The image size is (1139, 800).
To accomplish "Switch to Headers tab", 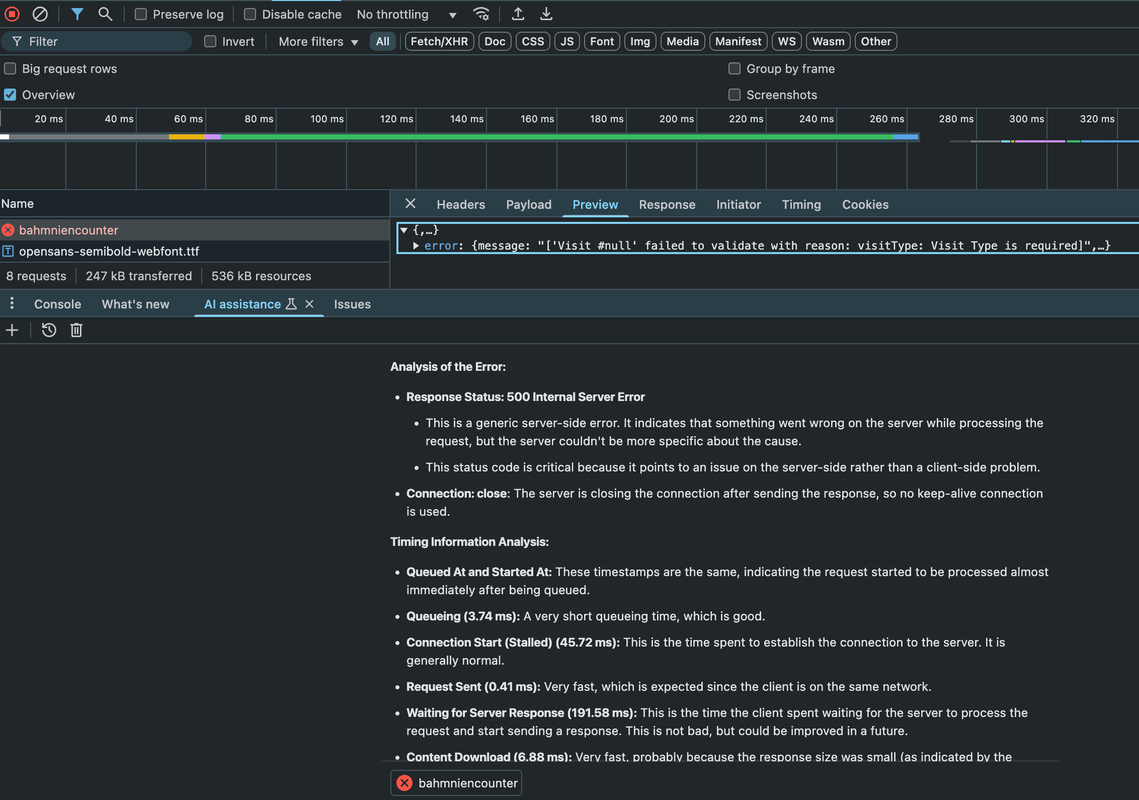I will pyautogui.click(x=461, y=204).
